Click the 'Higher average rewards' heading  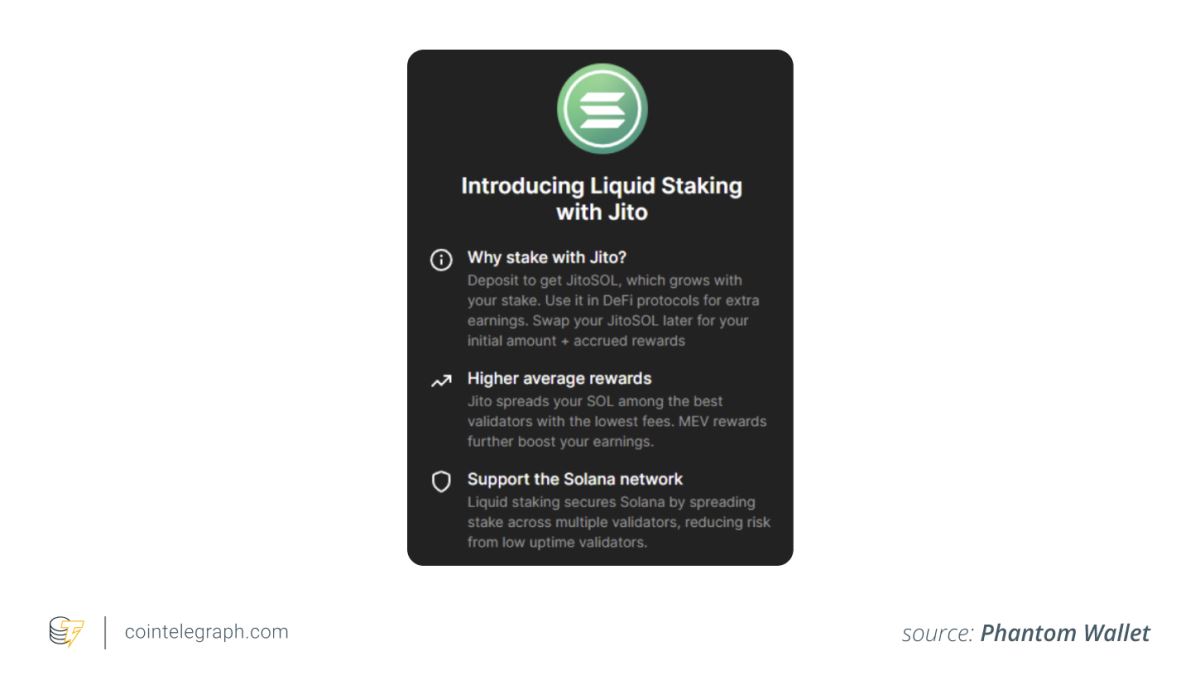click(559, 379)
